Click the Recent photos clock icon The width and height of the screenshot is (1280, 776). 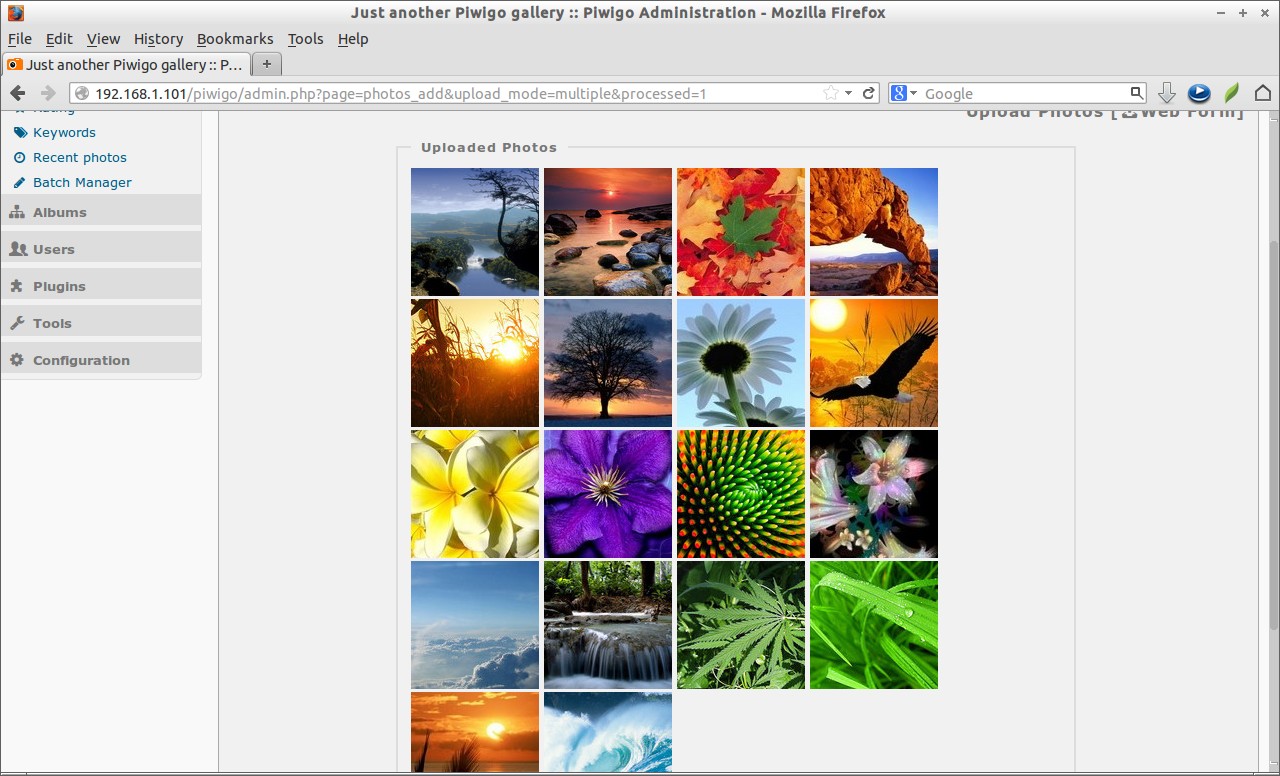pyautogui.click(x=19, y=157)
